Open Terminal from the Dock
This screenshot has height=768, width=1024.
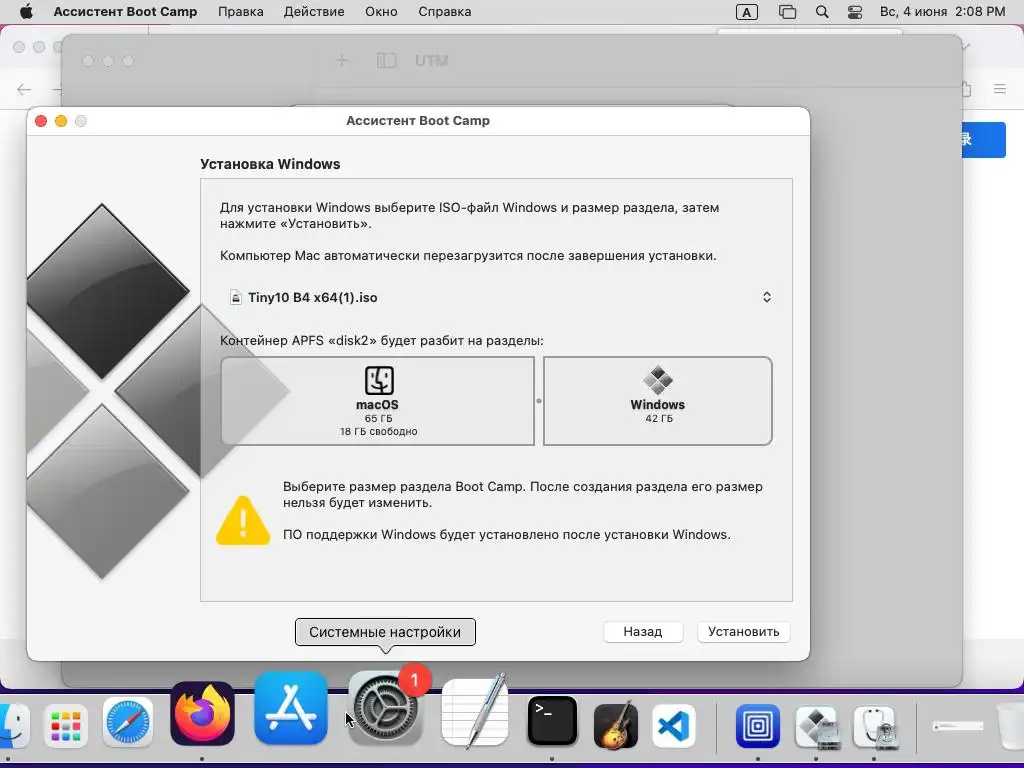552,721
